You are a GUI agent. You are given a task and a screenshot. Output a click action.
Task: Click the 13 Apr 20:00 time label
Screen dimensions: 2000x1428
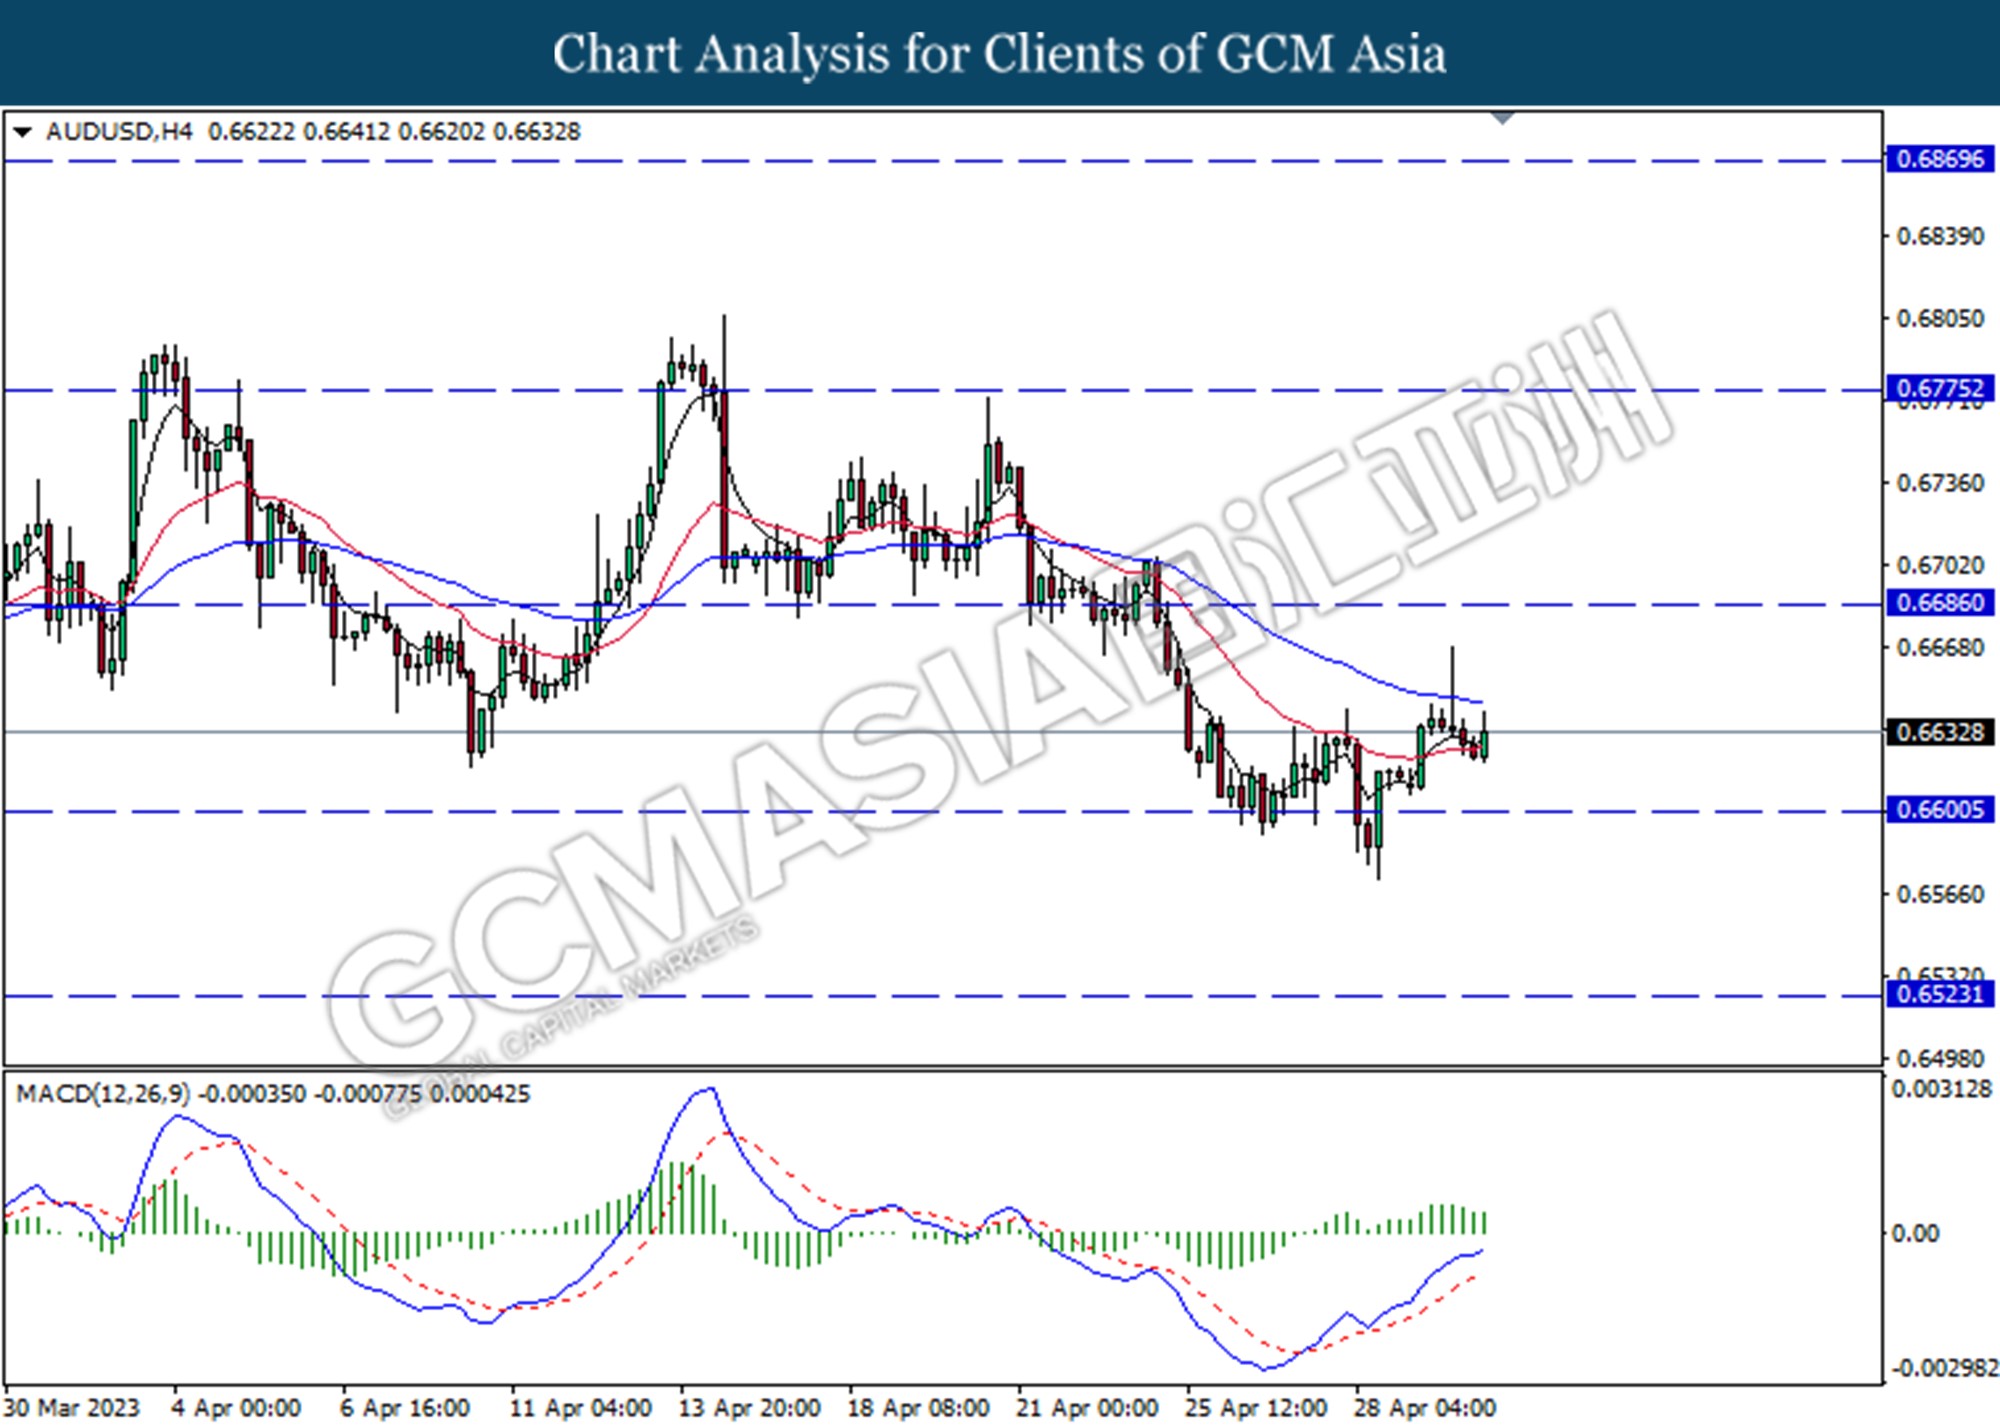tap(750, 1408)
